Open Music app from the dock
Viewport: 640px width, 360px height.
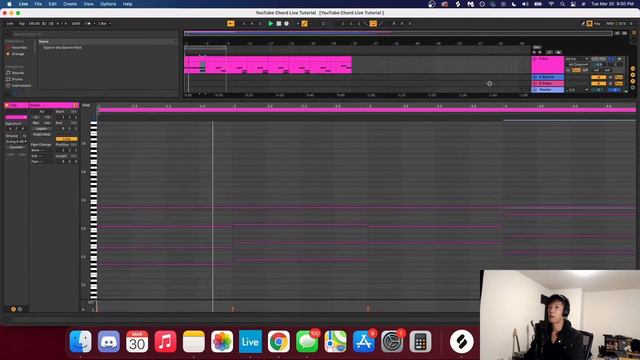(x=165, y=341)
